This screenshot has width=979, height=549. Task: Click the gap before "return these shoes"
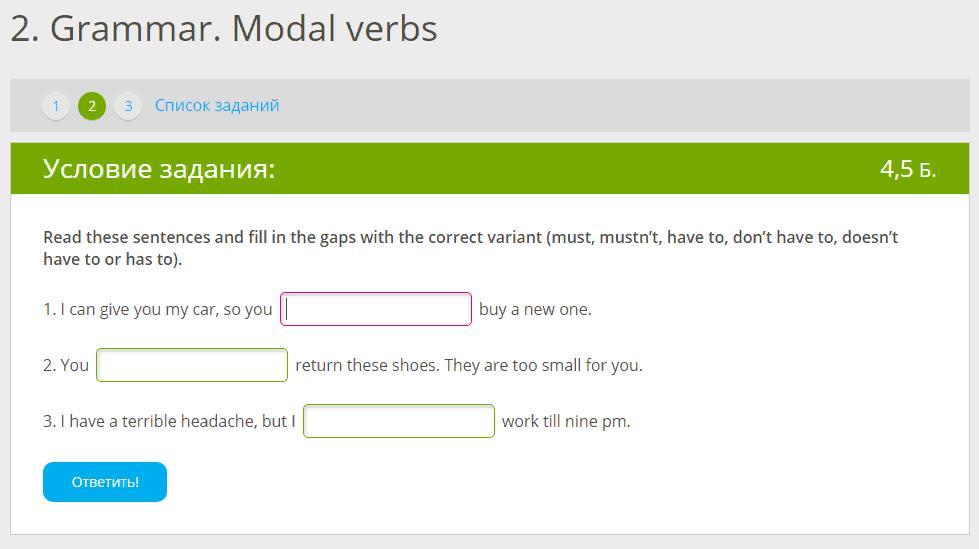pos(192,365)
